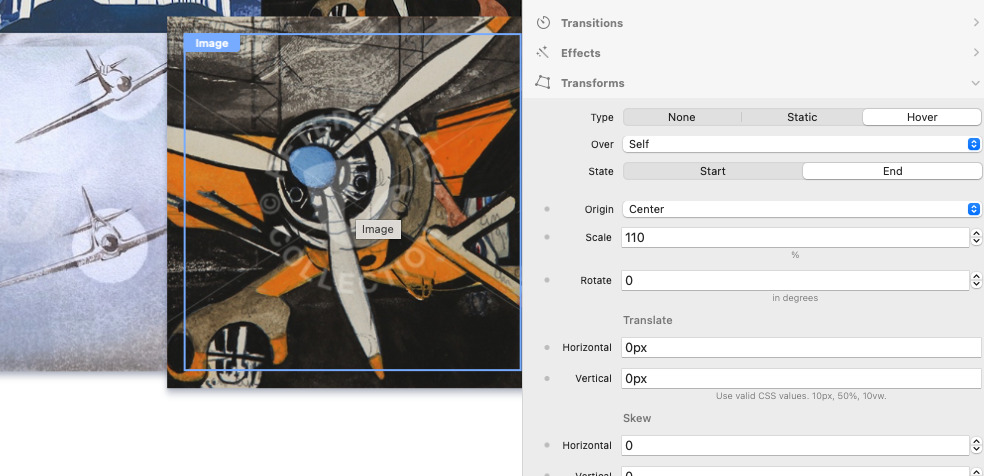The width and height of the screenshot is (984, 476).
Task: Open the Over dropdown set to Self
Action: click(801, 144)
